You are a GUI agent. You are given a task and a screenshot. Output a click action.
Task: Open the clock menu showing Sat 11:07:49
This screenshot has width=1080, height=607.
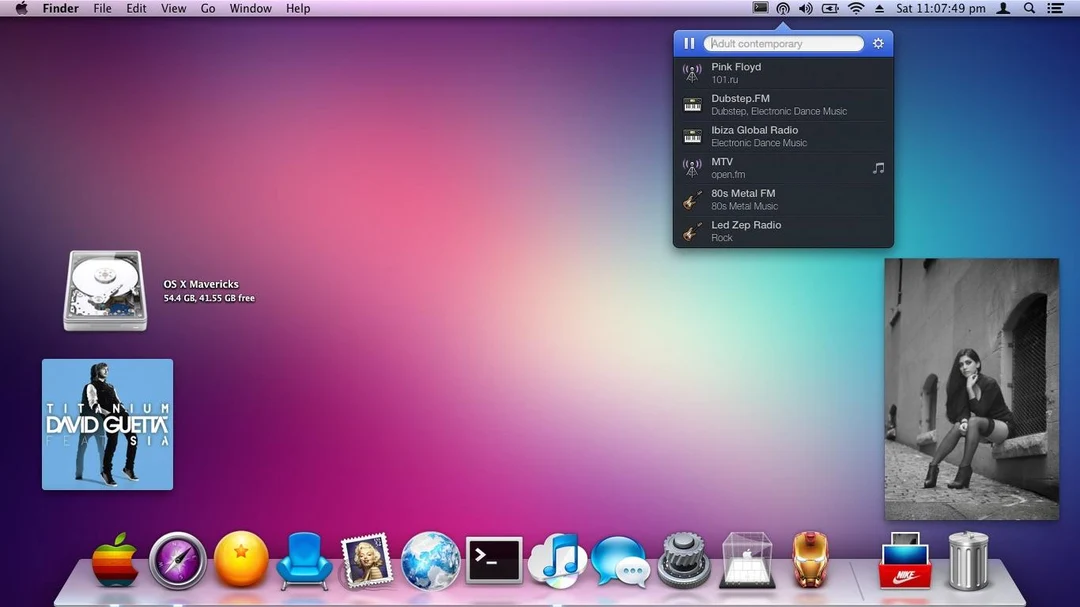point(936,8)
